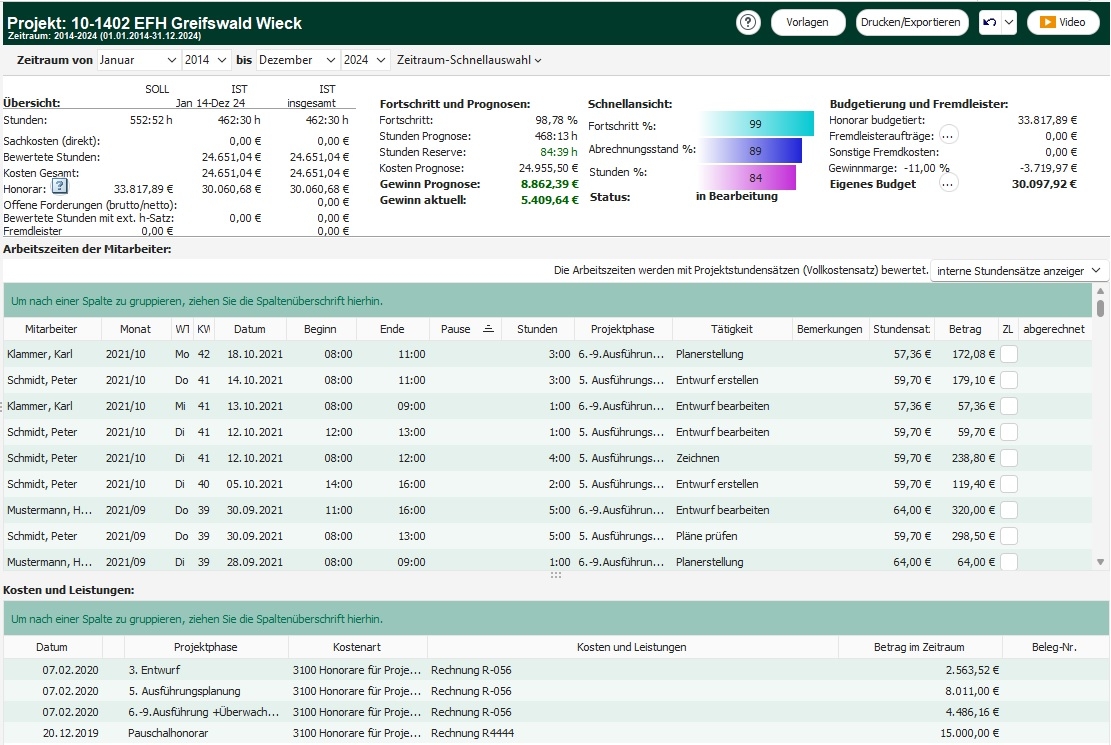Click the Projektphase header in work times table

622,329
